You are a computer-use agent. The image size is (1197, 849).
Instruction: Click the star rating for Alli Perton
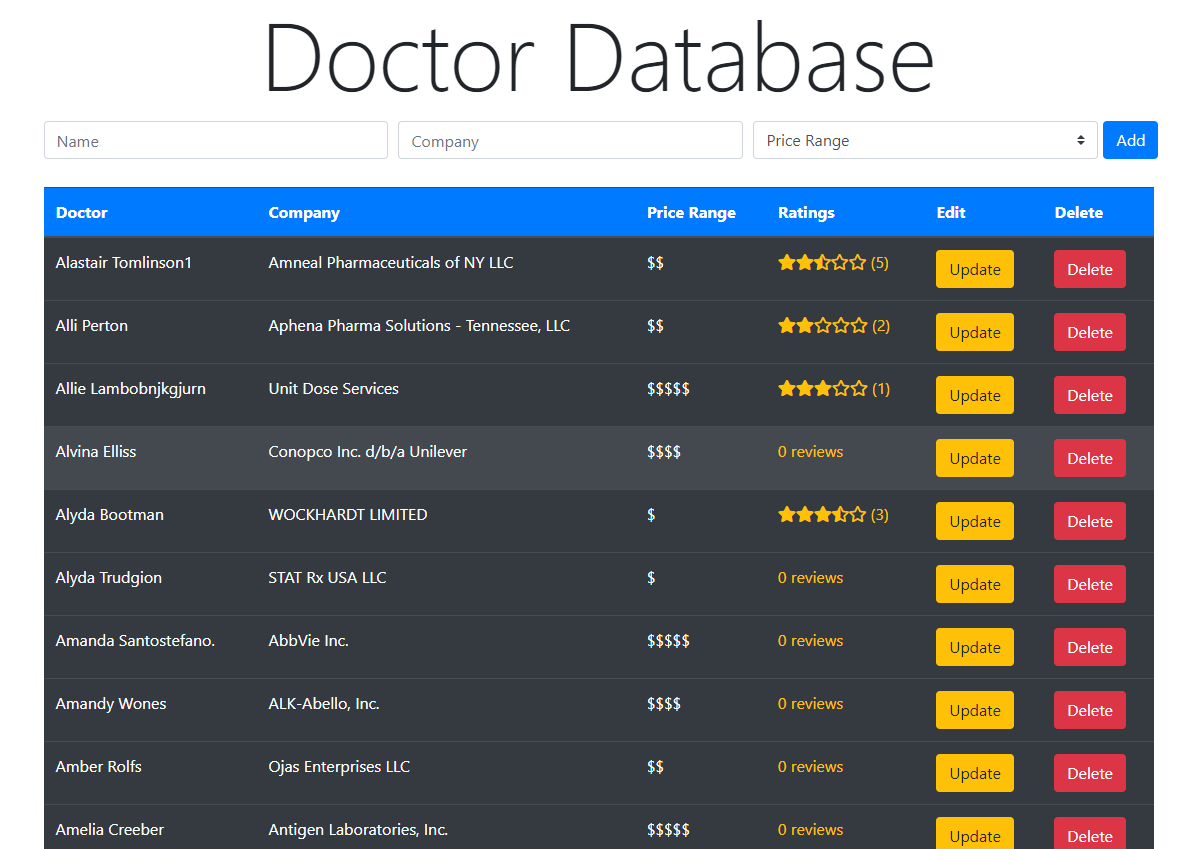pos(822,326)
